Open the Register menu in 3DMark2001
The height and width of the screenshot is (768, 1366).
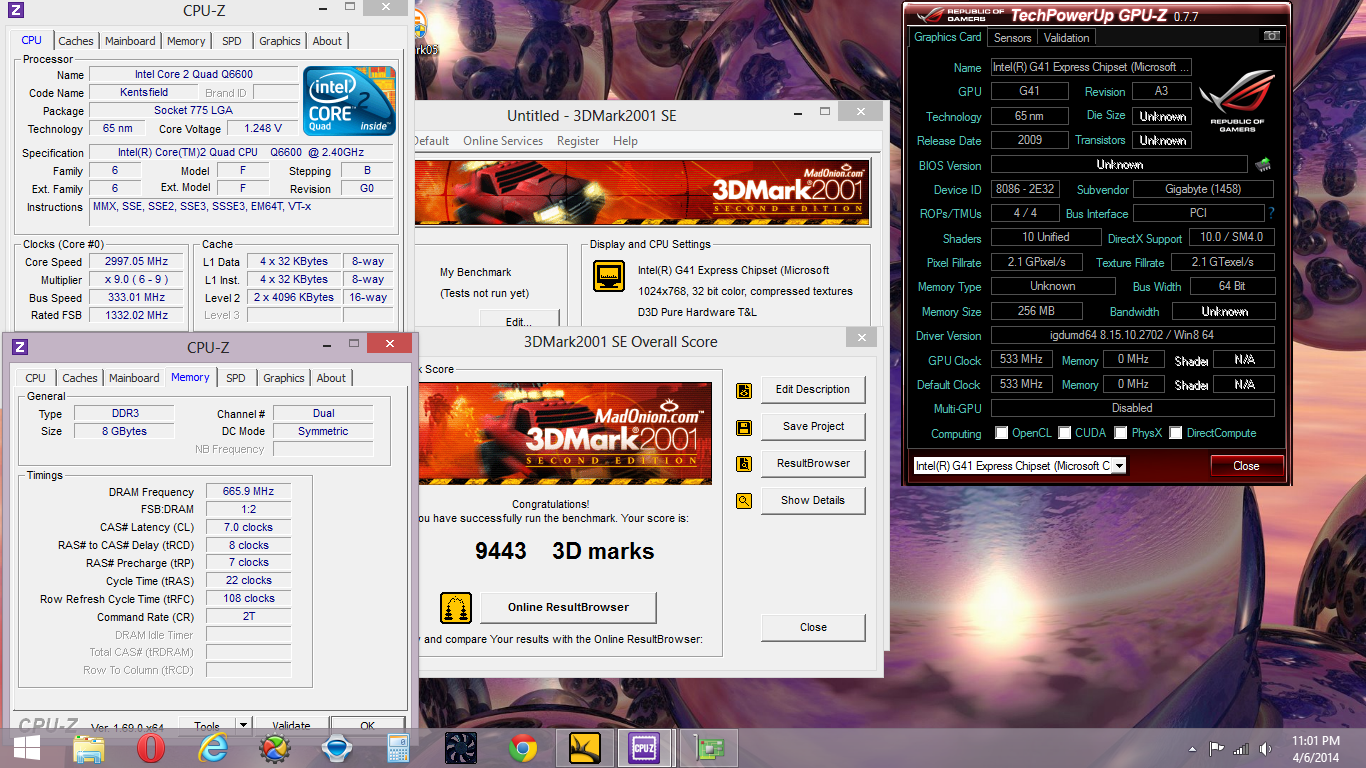(x=578, y=141)
